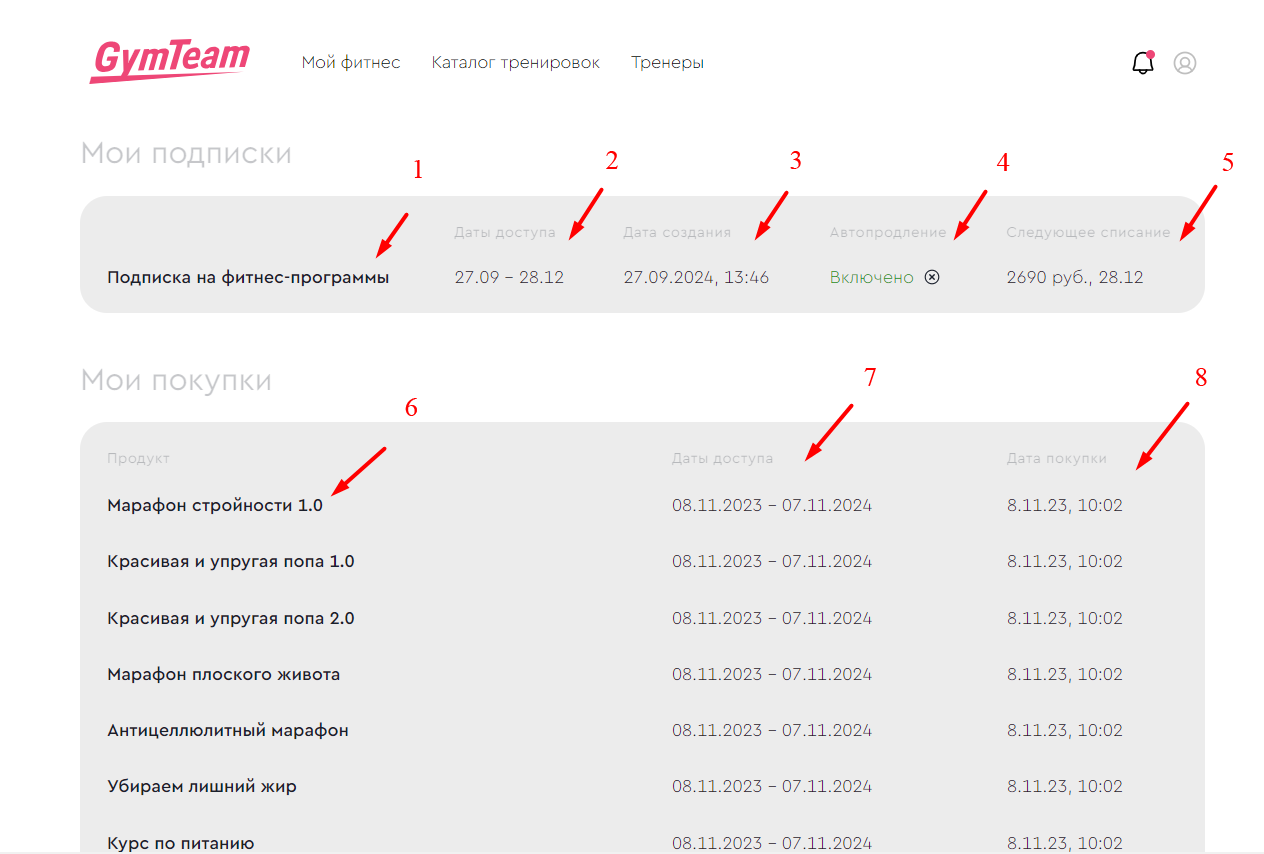This screenshot has height=854, width=1264.
Task: Click the cancel auto-renewal cross icon
Action: [932, 277]
